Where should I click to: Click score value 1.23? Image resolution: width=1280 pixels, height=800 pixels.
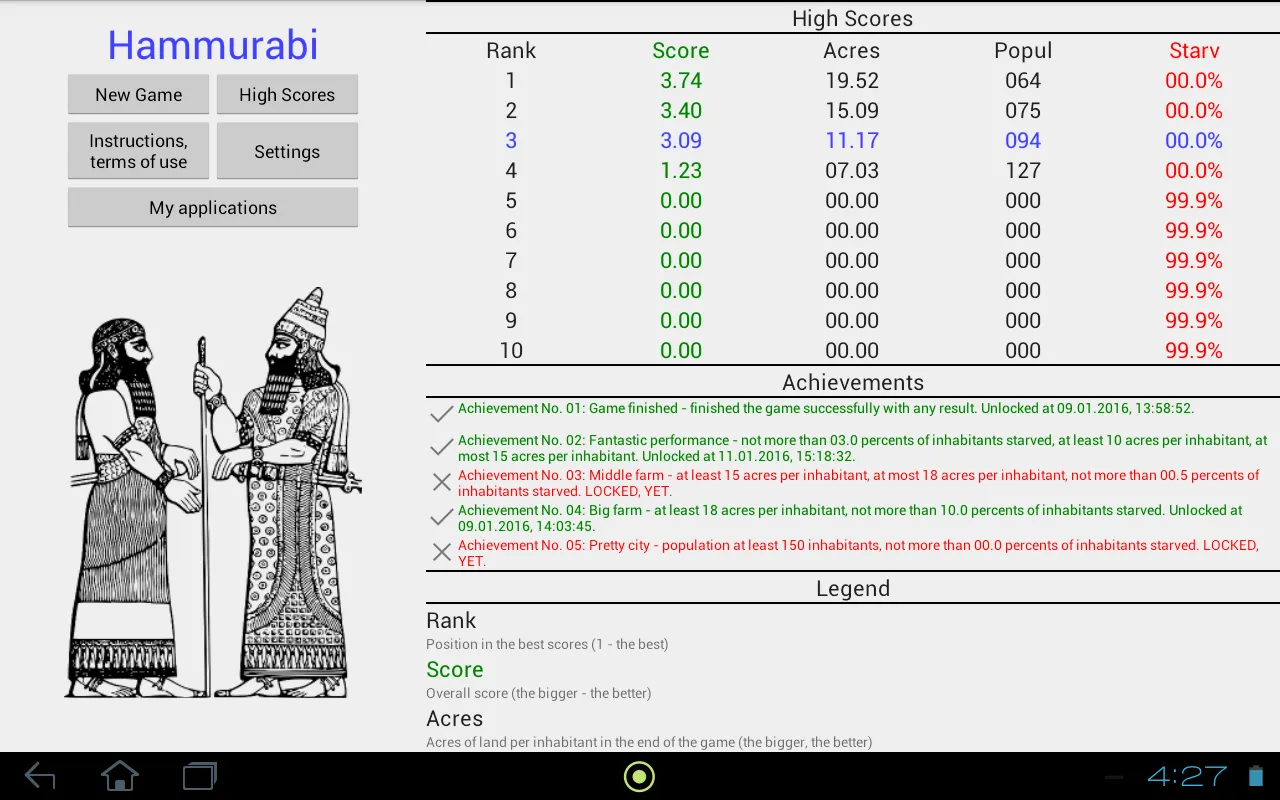click(x=681, y=171)
